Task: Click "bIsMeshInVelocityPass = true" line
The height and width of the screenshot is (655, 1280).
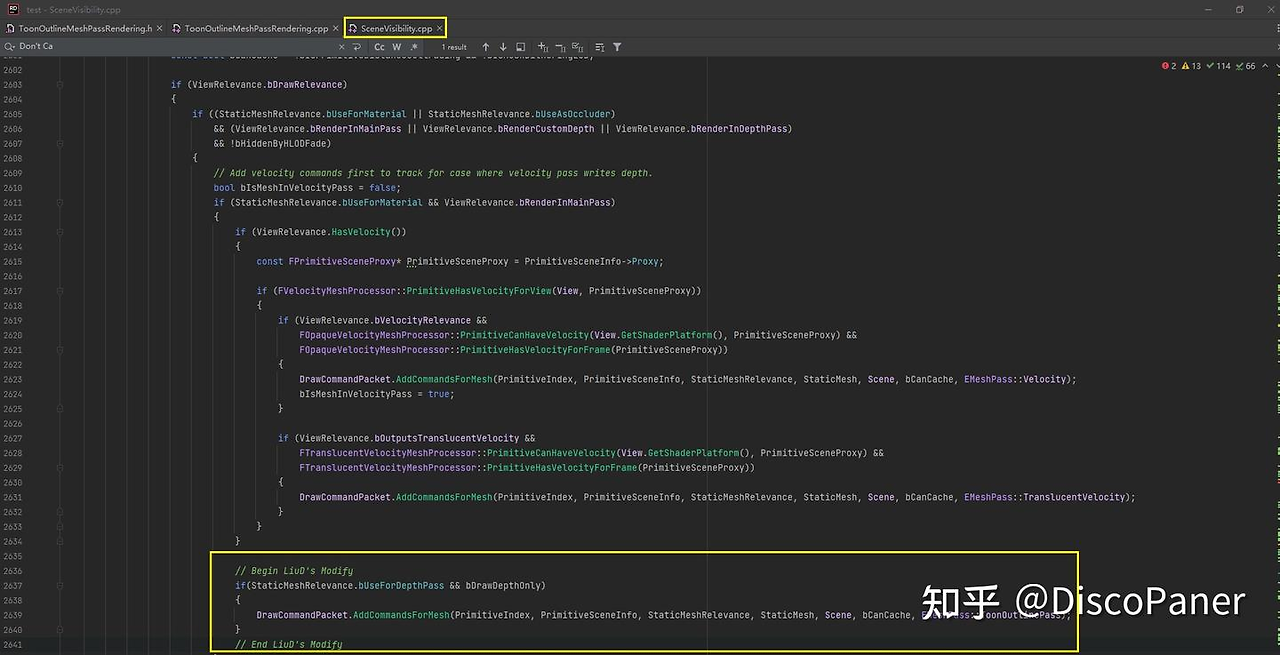Action: (x=376, y=394)
